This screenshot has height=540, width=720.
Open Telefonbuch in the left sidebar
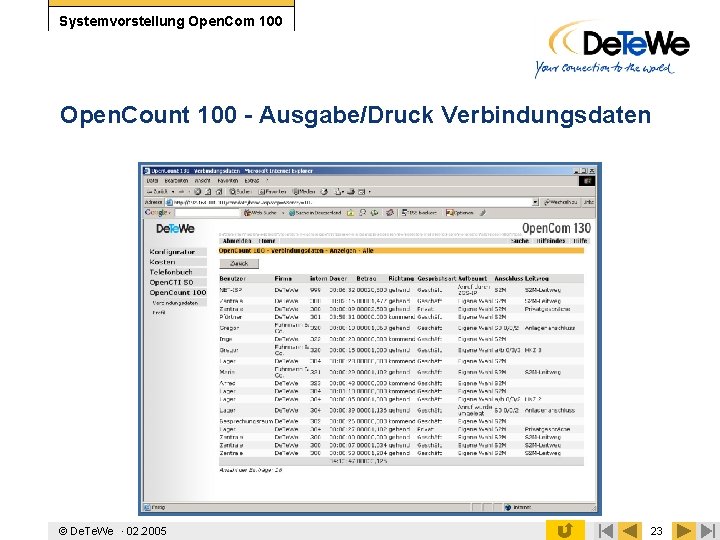pyautogui.click(x=176, y=272)
